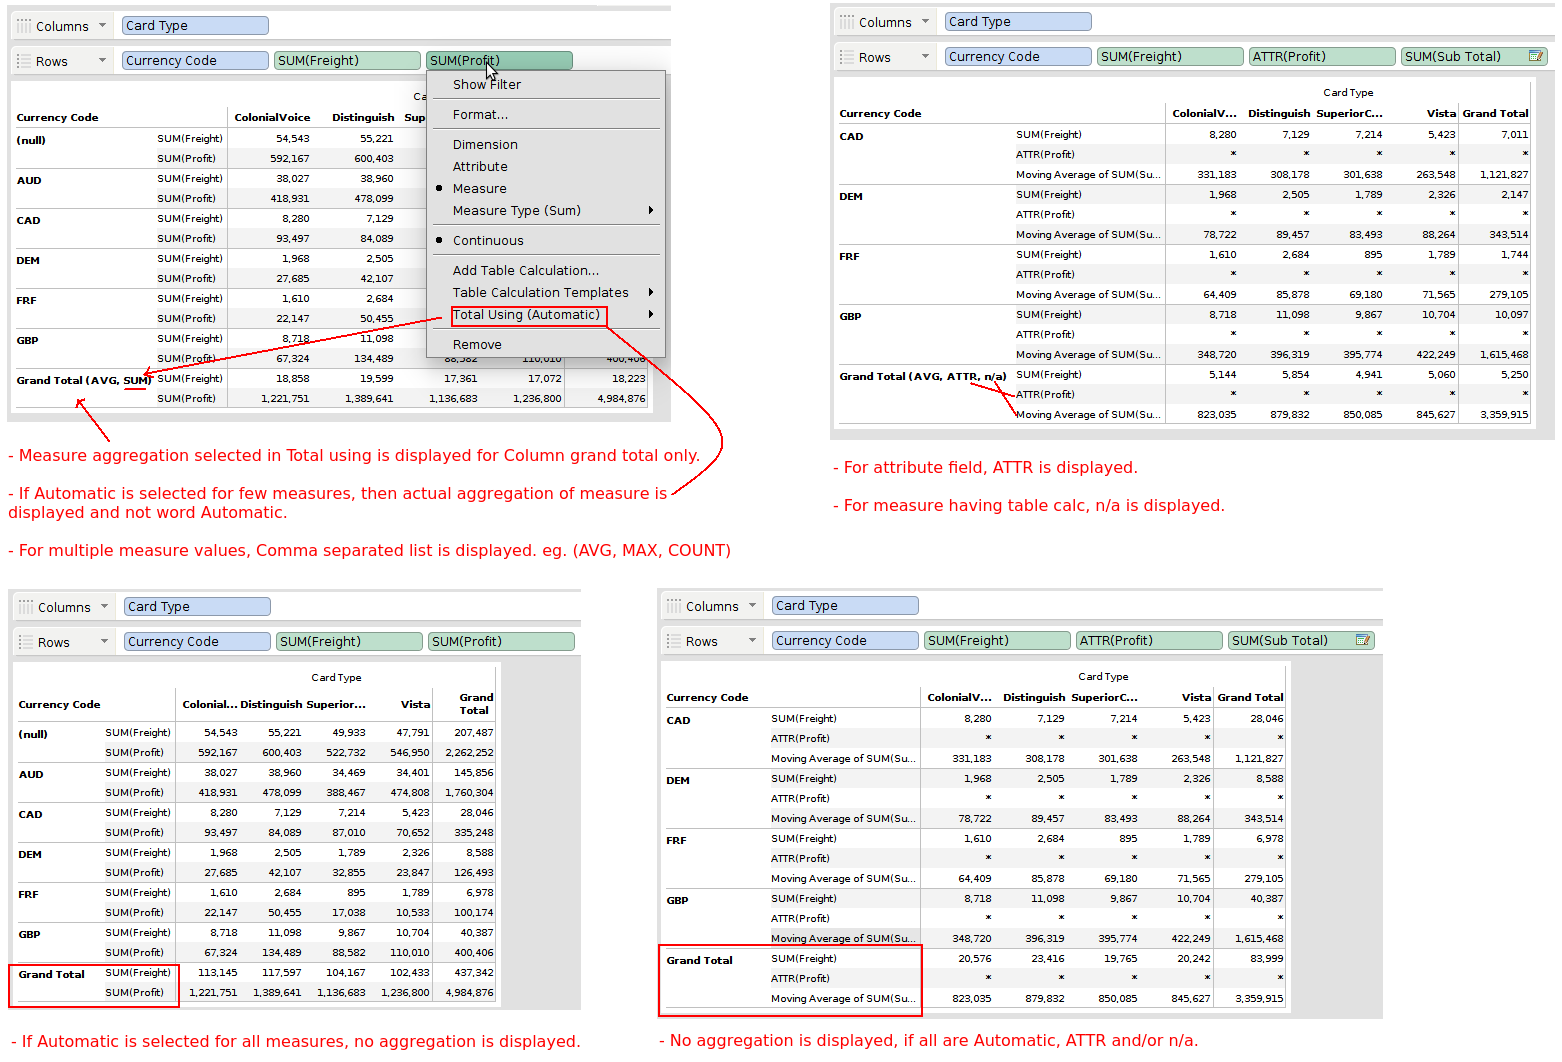Click table calculation icon on upper-right SUM(Sub Total) pill
1562x1062 pixels.
pyautogui.click(x=1535, y=56)
